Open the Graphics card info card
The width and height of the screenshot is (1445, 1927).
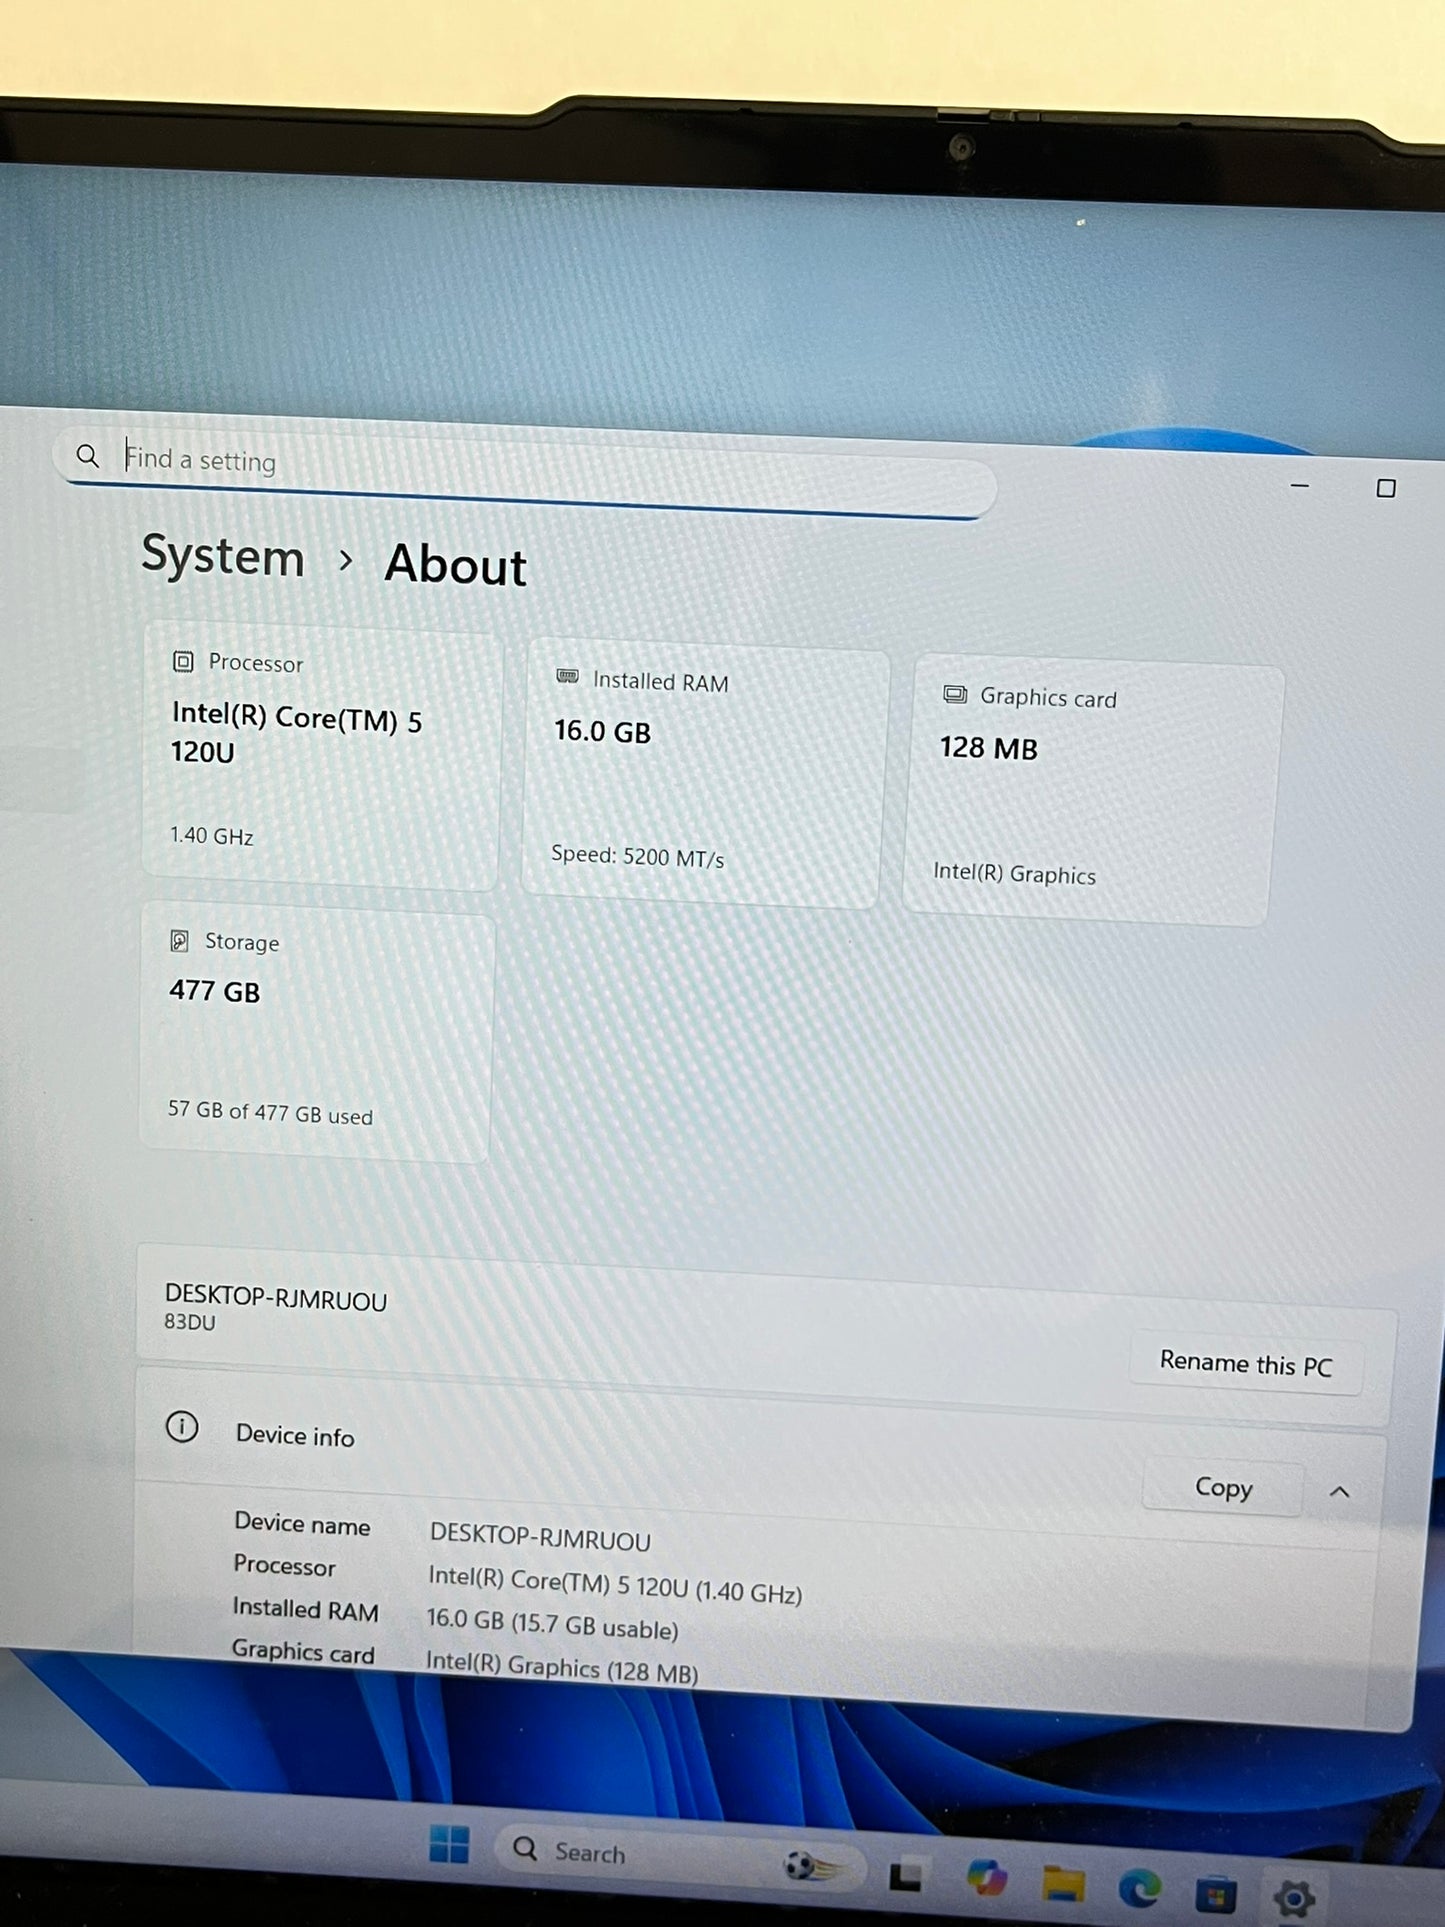(1091, 790)
